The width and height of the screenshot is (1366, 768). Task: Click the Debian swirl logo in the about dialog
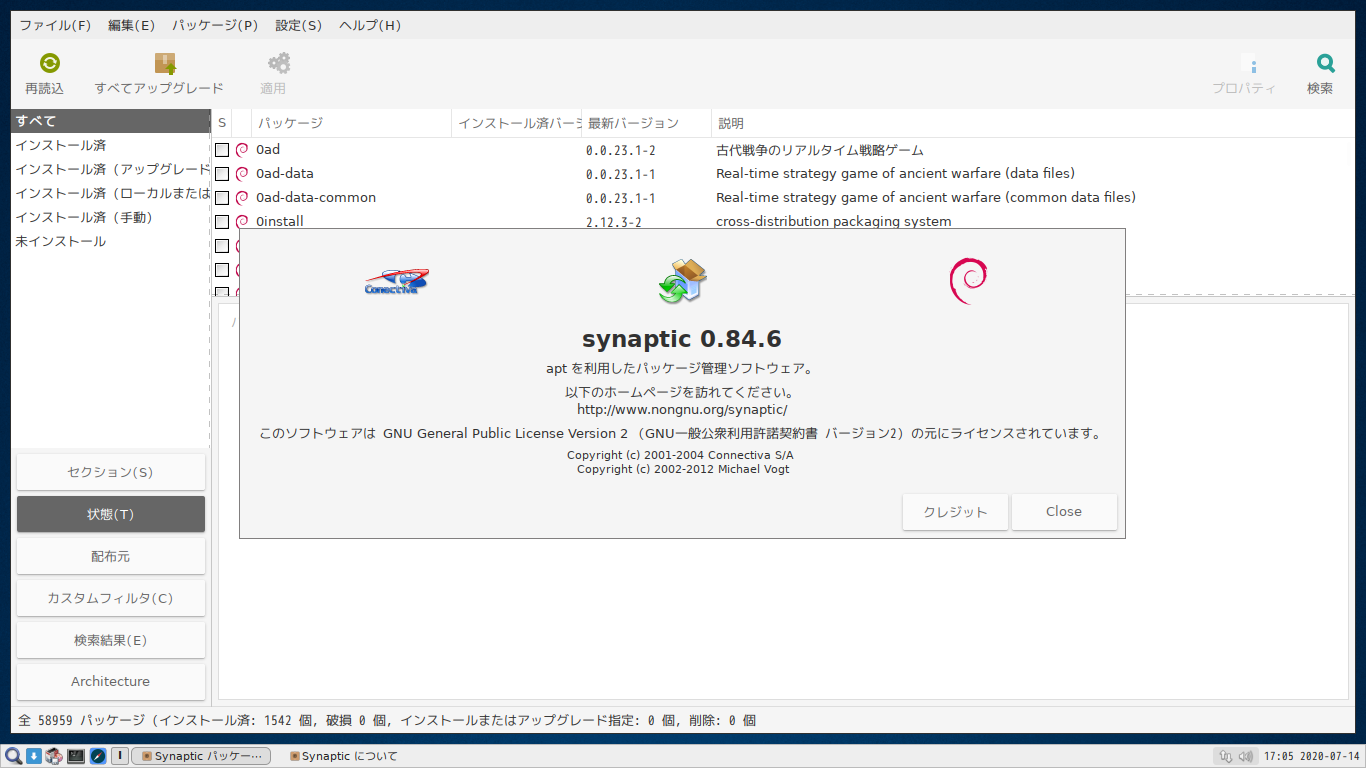tap(967, 281)
